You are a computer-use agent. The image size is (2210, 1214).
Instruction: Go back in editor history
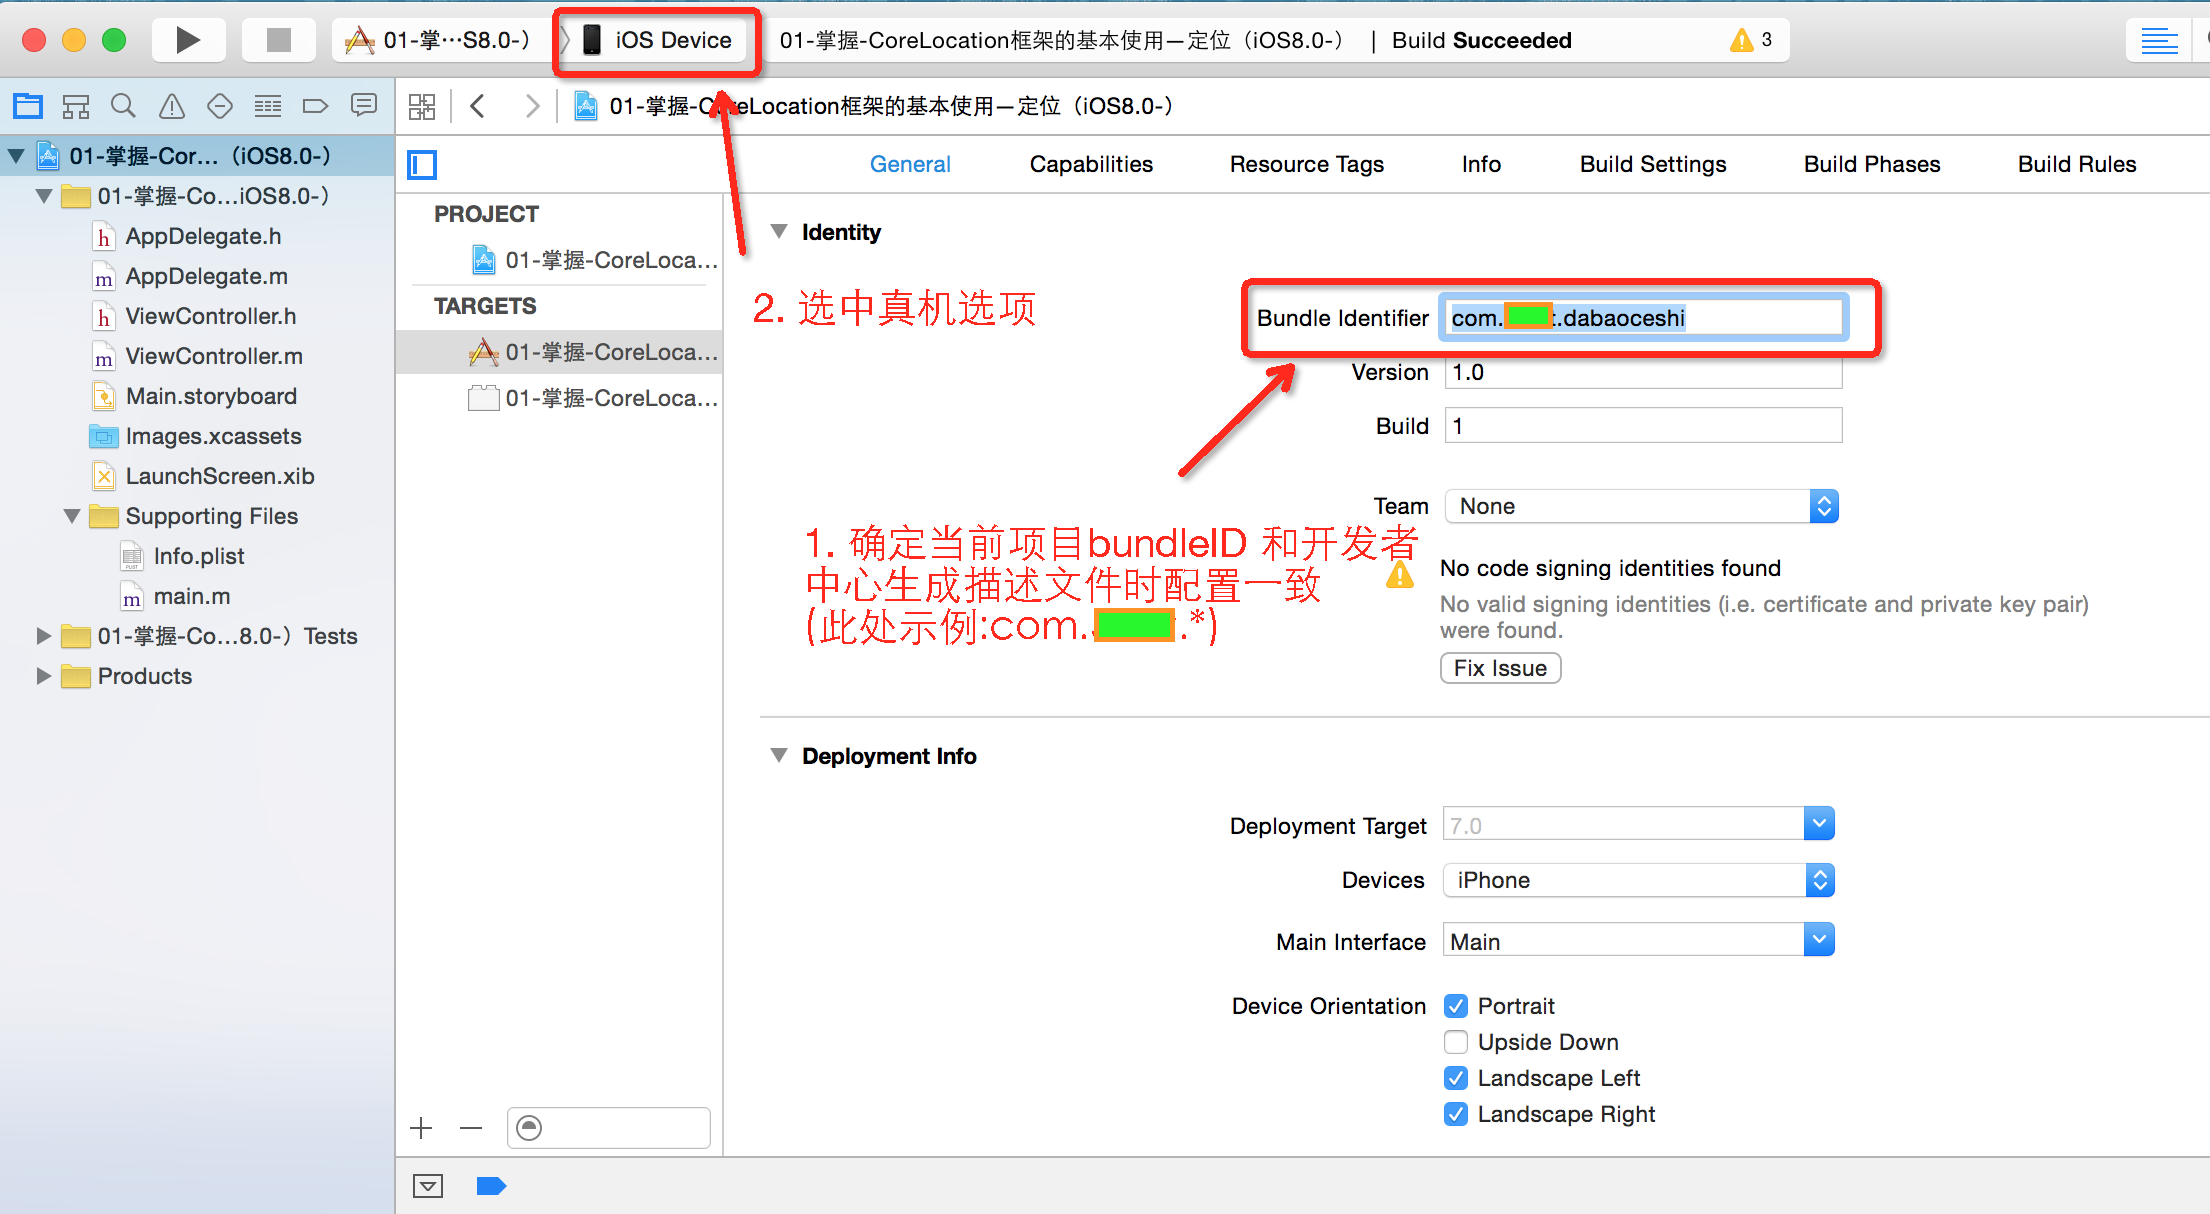coord(478,106)
